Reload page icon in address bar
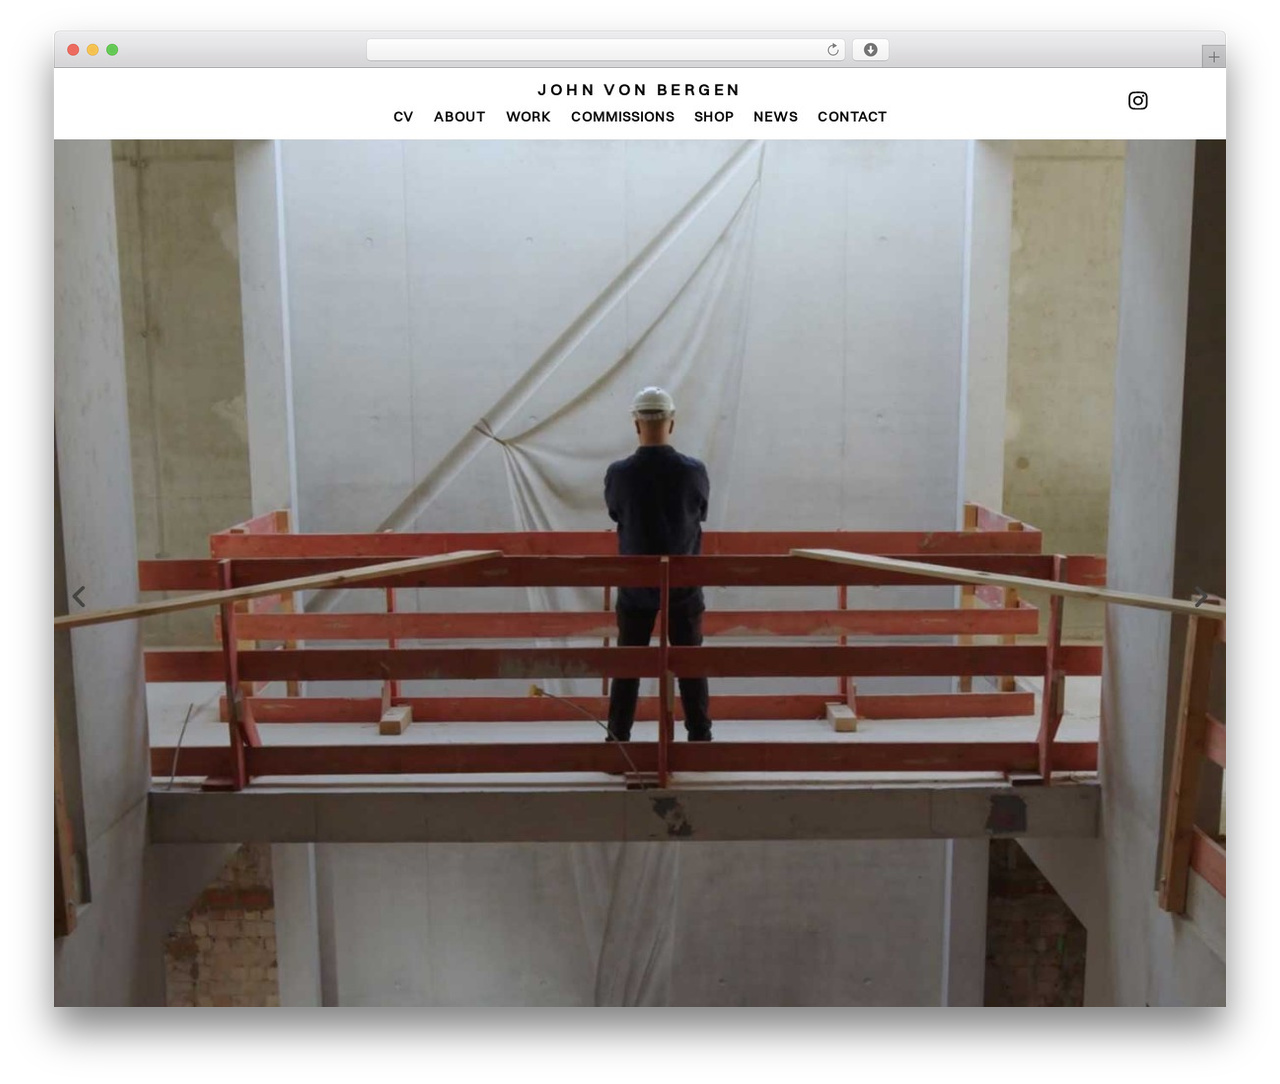This screenshot has width=1280, height=1084. tap(832, 50)
